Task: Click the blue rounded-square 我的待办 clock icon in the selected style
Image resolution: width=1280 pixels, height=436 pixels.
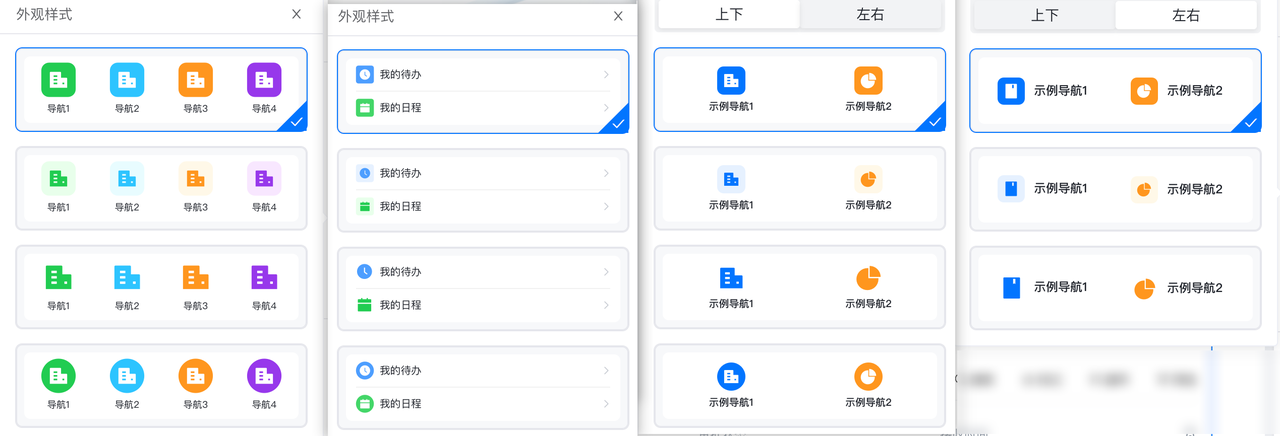Action: coord(365,75)
